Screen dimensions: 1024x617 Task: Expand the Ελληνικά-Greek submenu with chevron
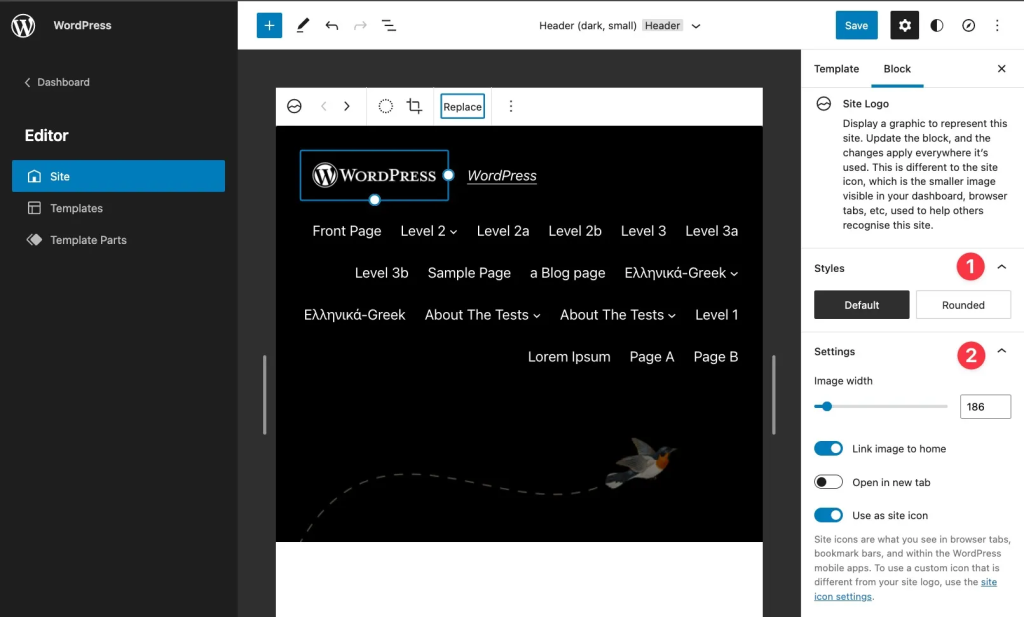point(734,274)
